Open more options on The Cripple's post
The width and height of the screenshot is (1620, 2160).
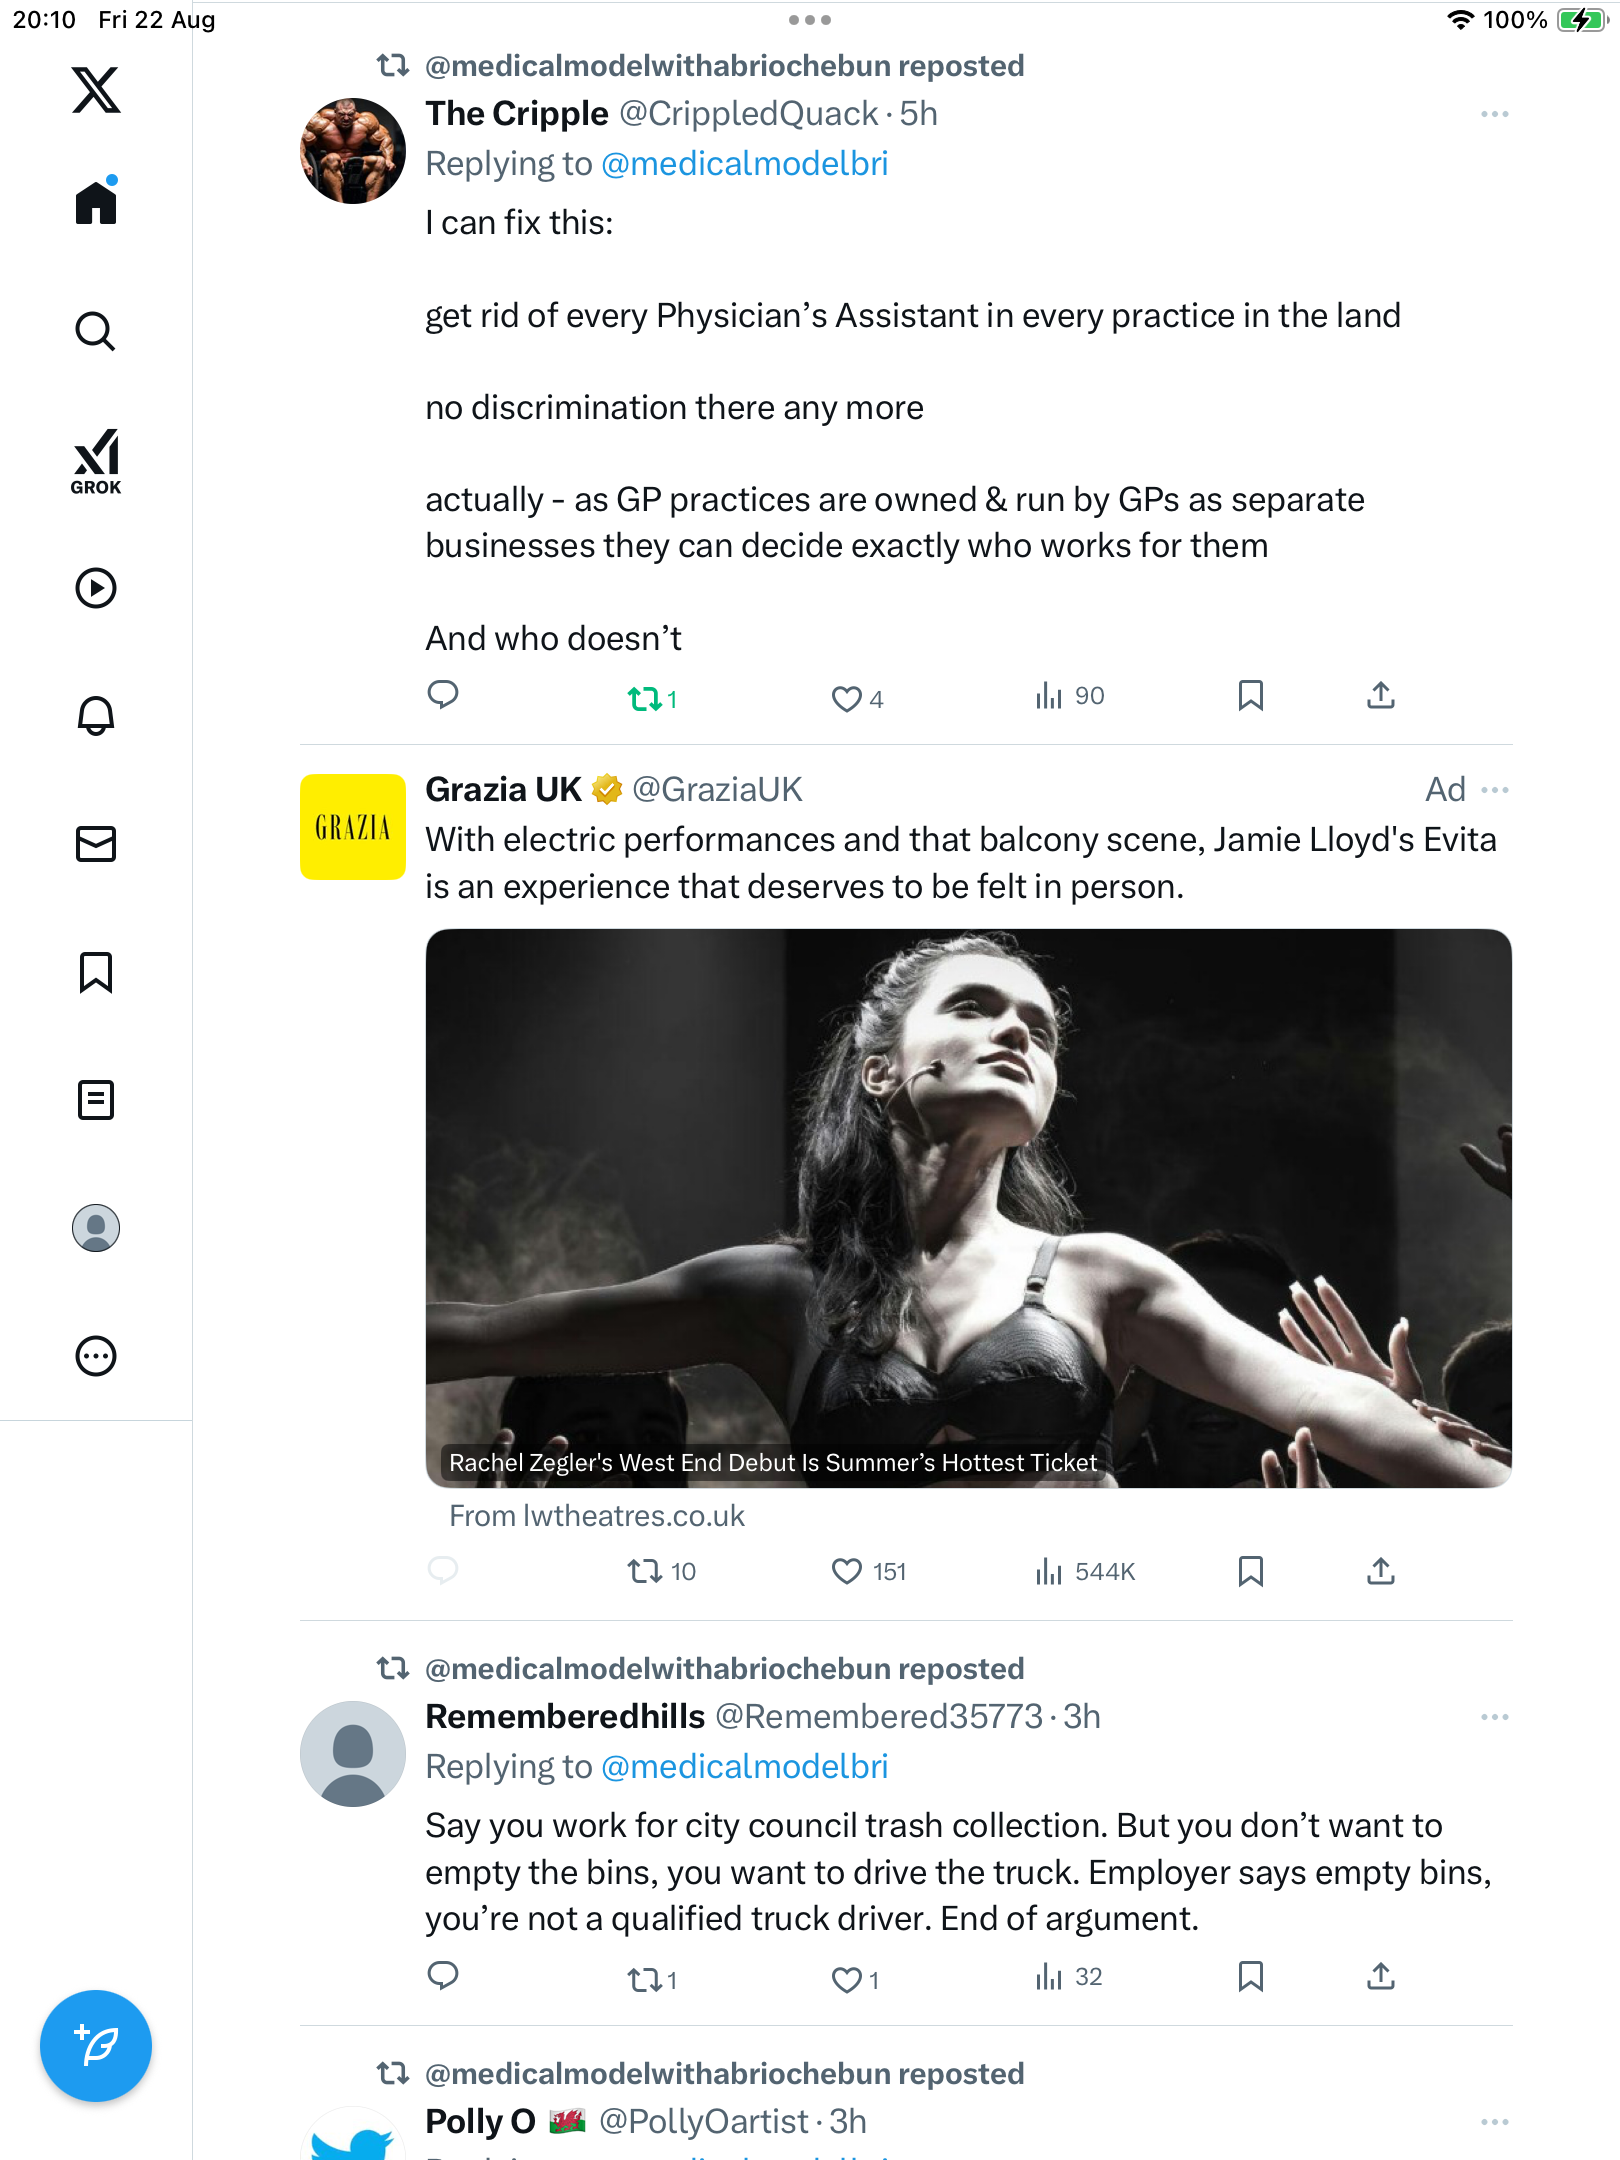pos(1494,115)
